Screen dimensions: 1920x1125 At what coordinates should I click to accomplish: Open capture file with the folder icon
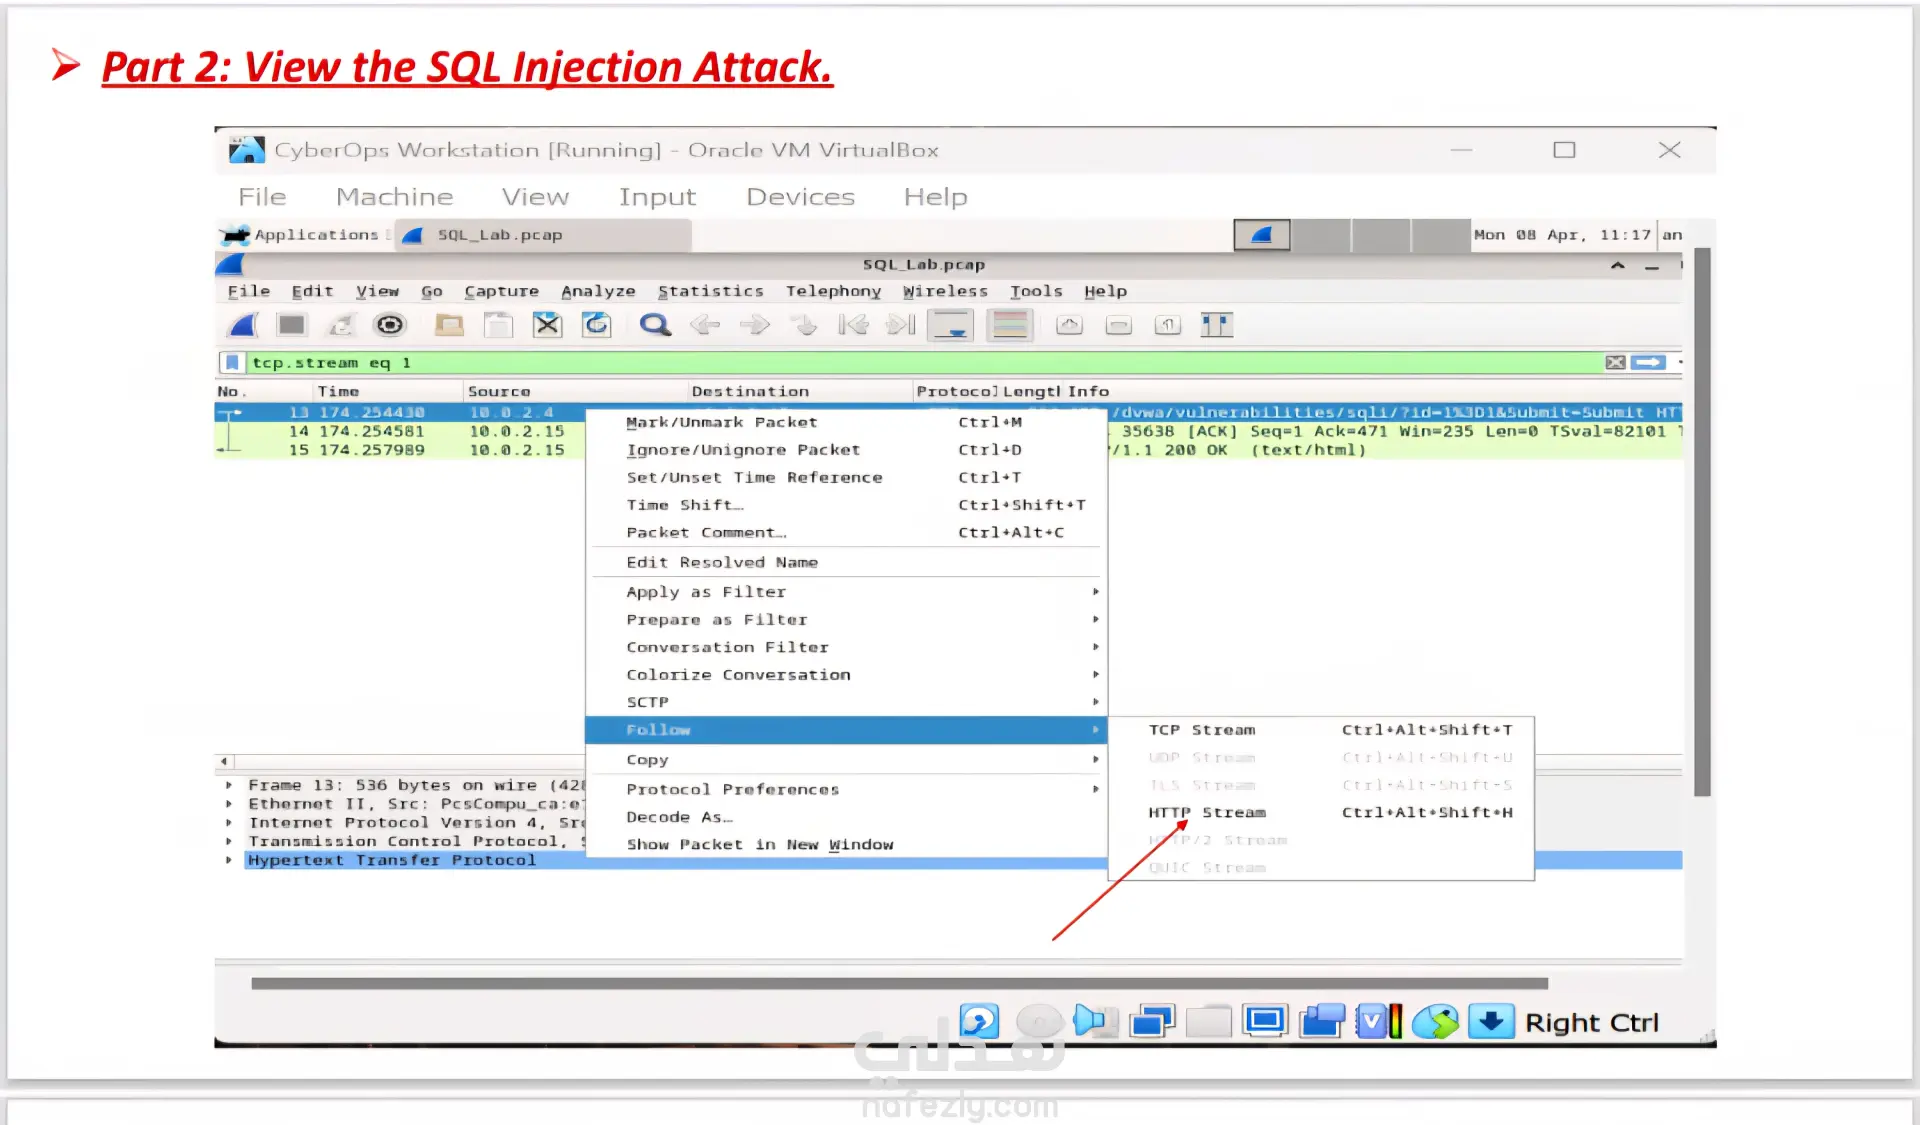(449, 325)
